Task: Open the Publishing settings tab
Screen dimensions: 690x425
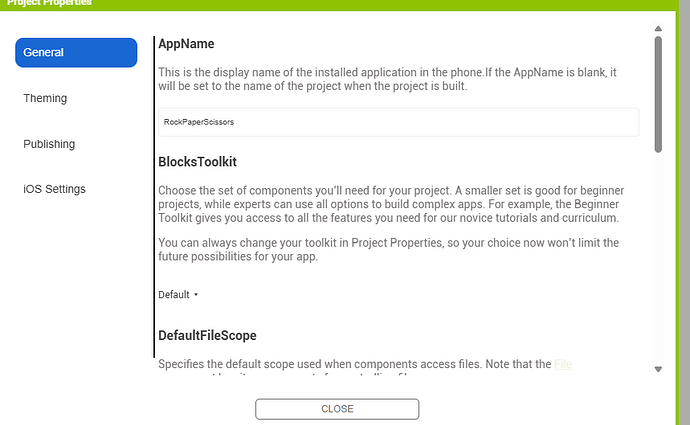Action: pos(49,144)
